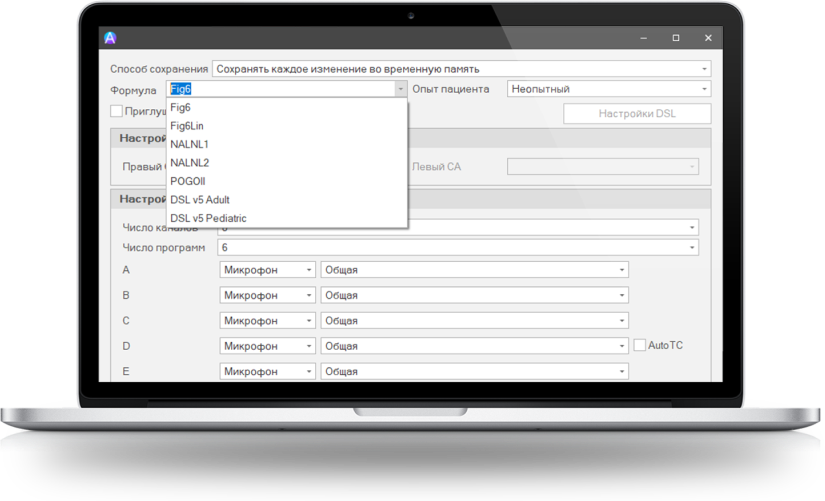Toggle the Приглуш checkbox below Формула
825x501 pixels.
pos(117,112)
